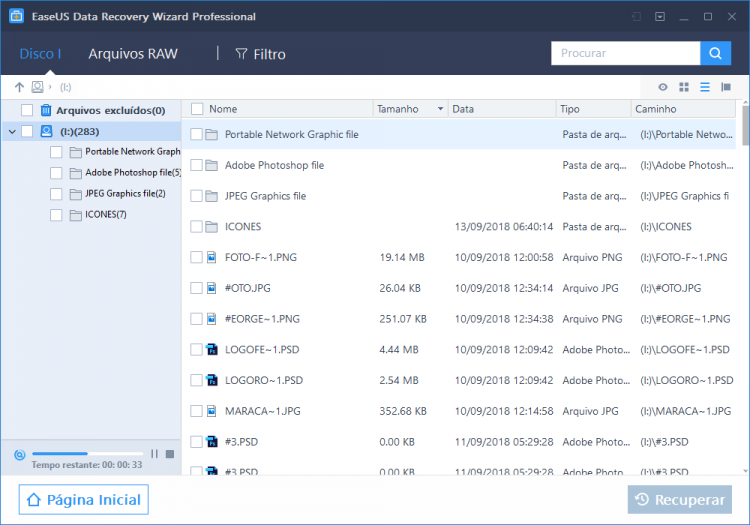
Task: Select the JPEG Graphics file(2) tree item
Action: 125,194
